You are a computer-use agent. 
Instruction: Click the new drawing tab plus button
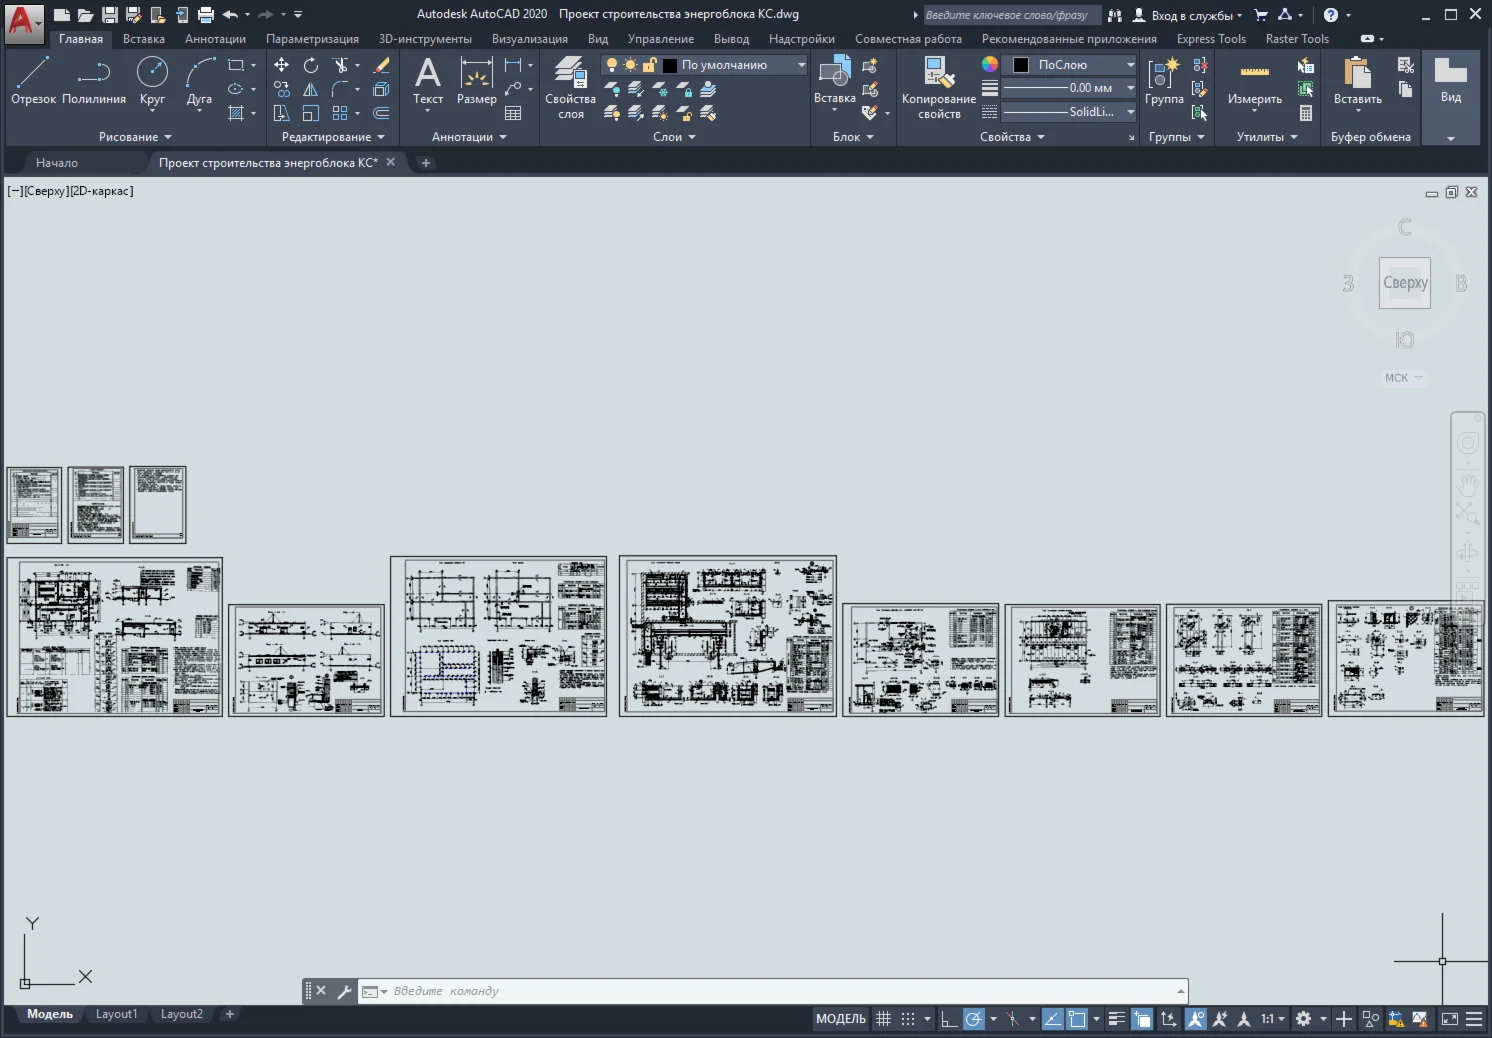(x=425, y=162)
